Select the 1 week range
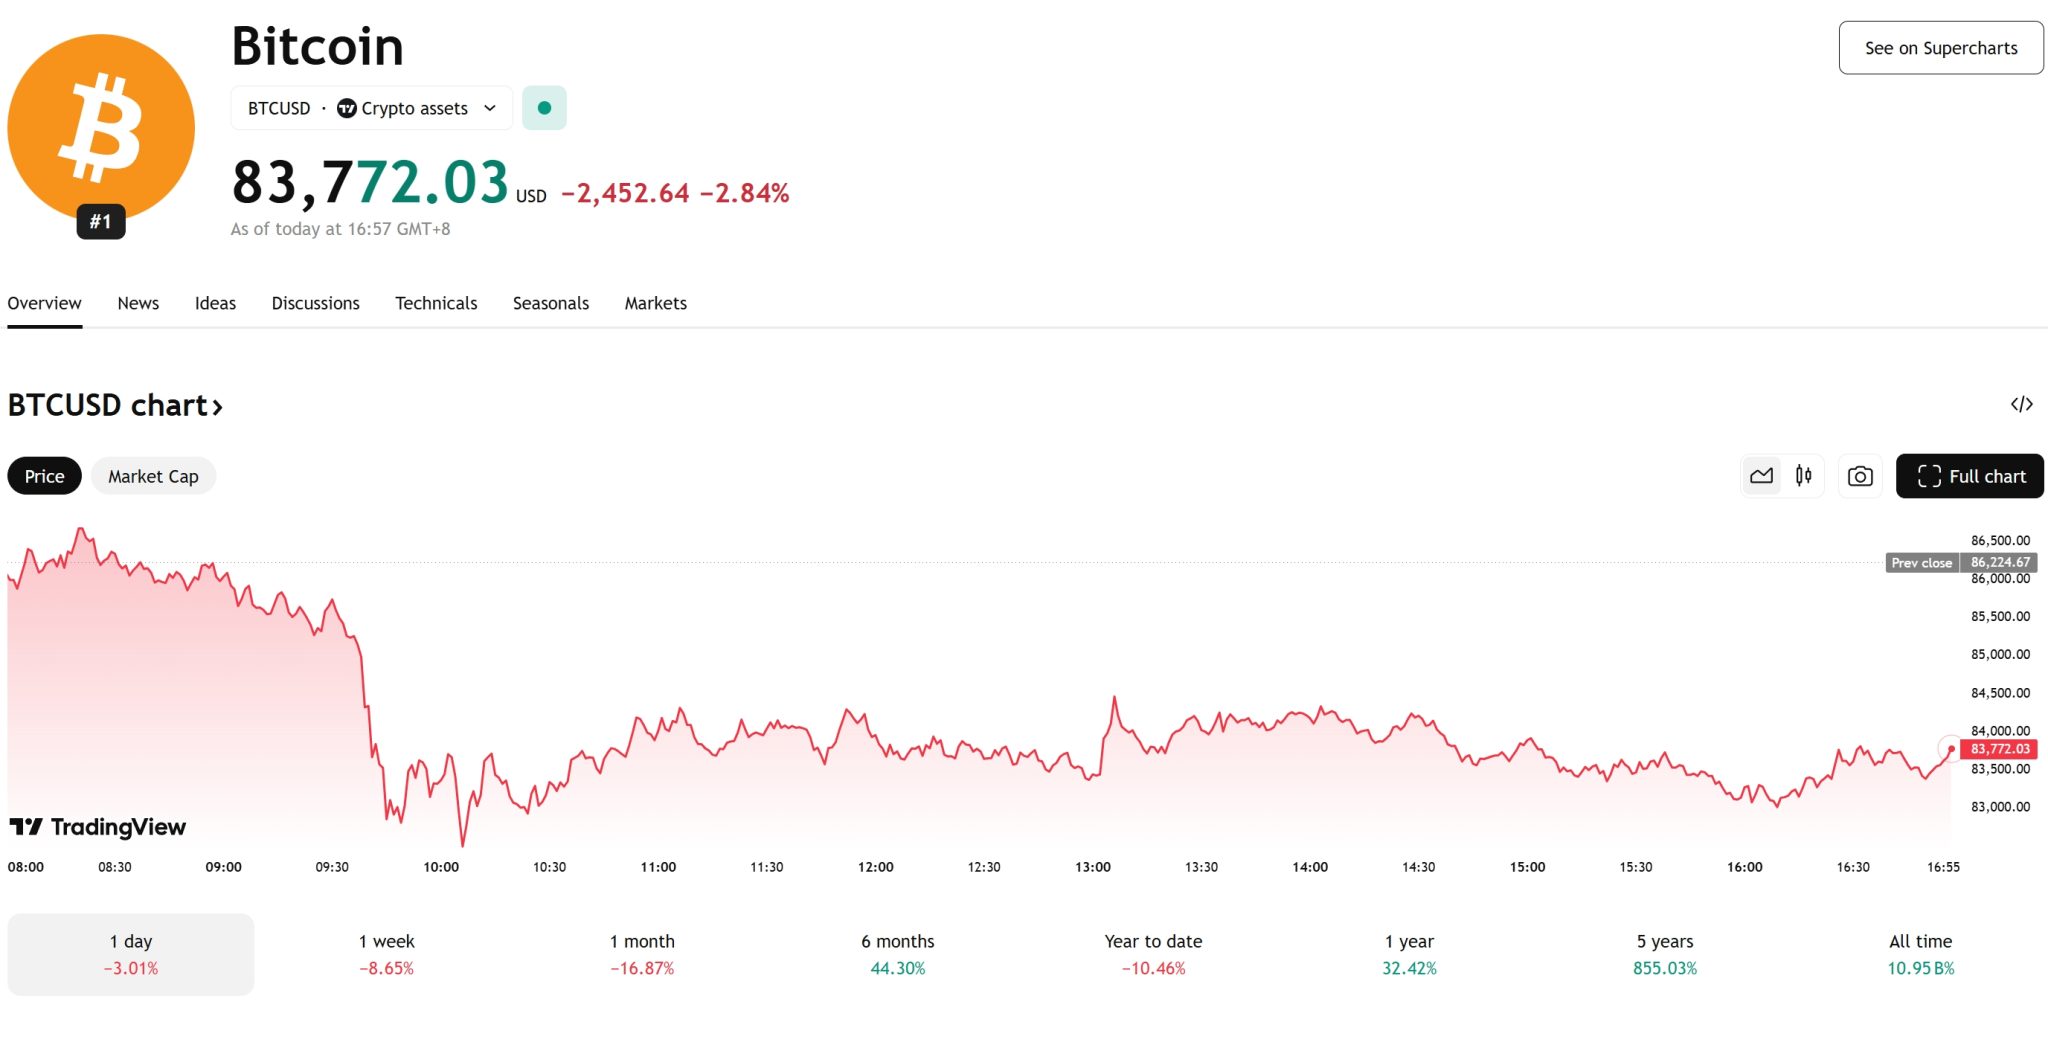Screen dimensions: 2048x1045 click(387, 954)
